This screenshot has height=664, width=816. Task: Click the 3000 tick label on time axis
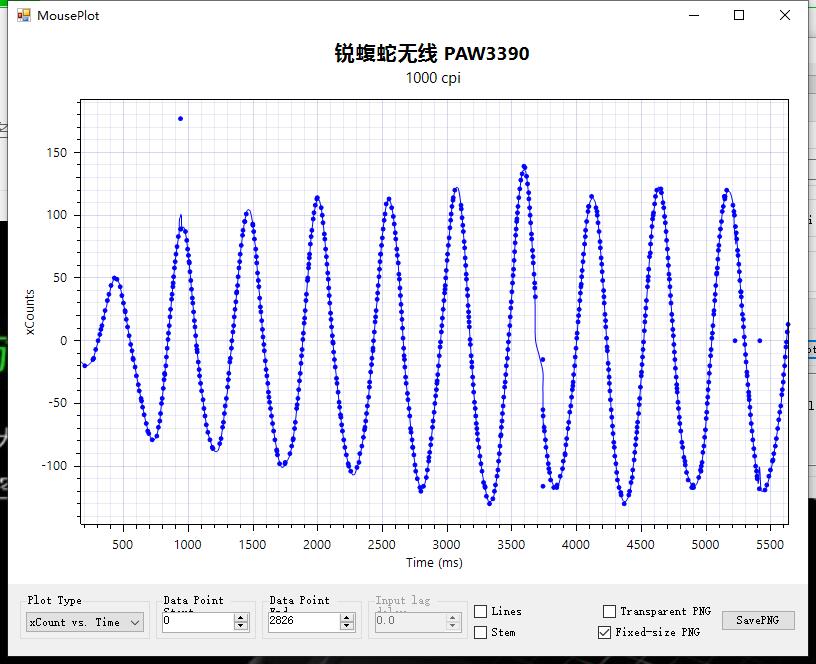(x=447, y=545)
